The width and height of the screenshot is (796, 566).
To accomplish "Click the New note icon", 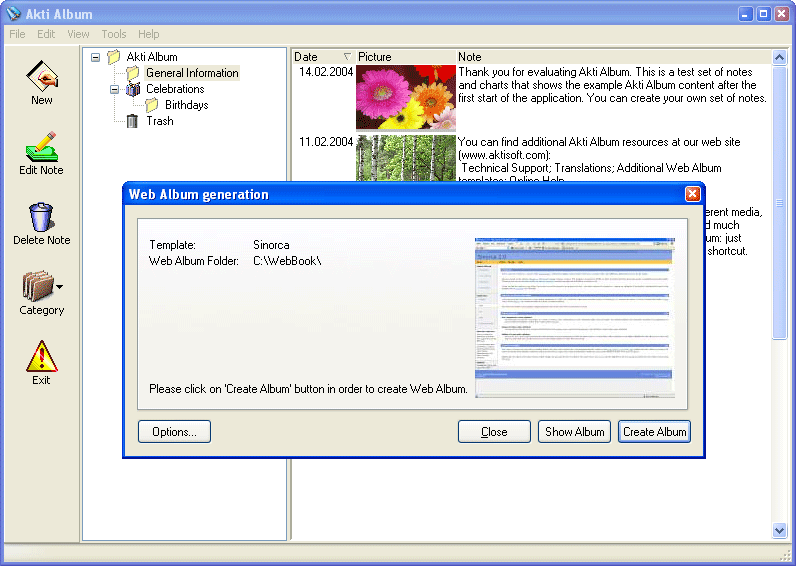I will 42,76.
